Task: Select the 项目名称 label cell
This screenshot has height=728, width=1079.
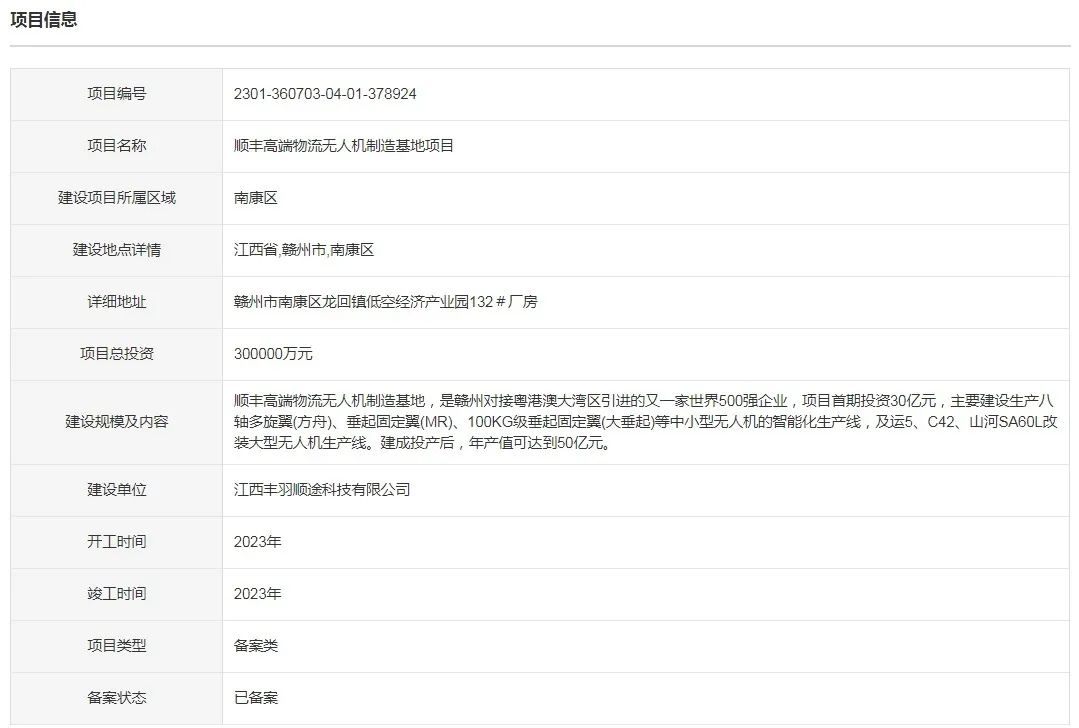Action: coord(116,146)
